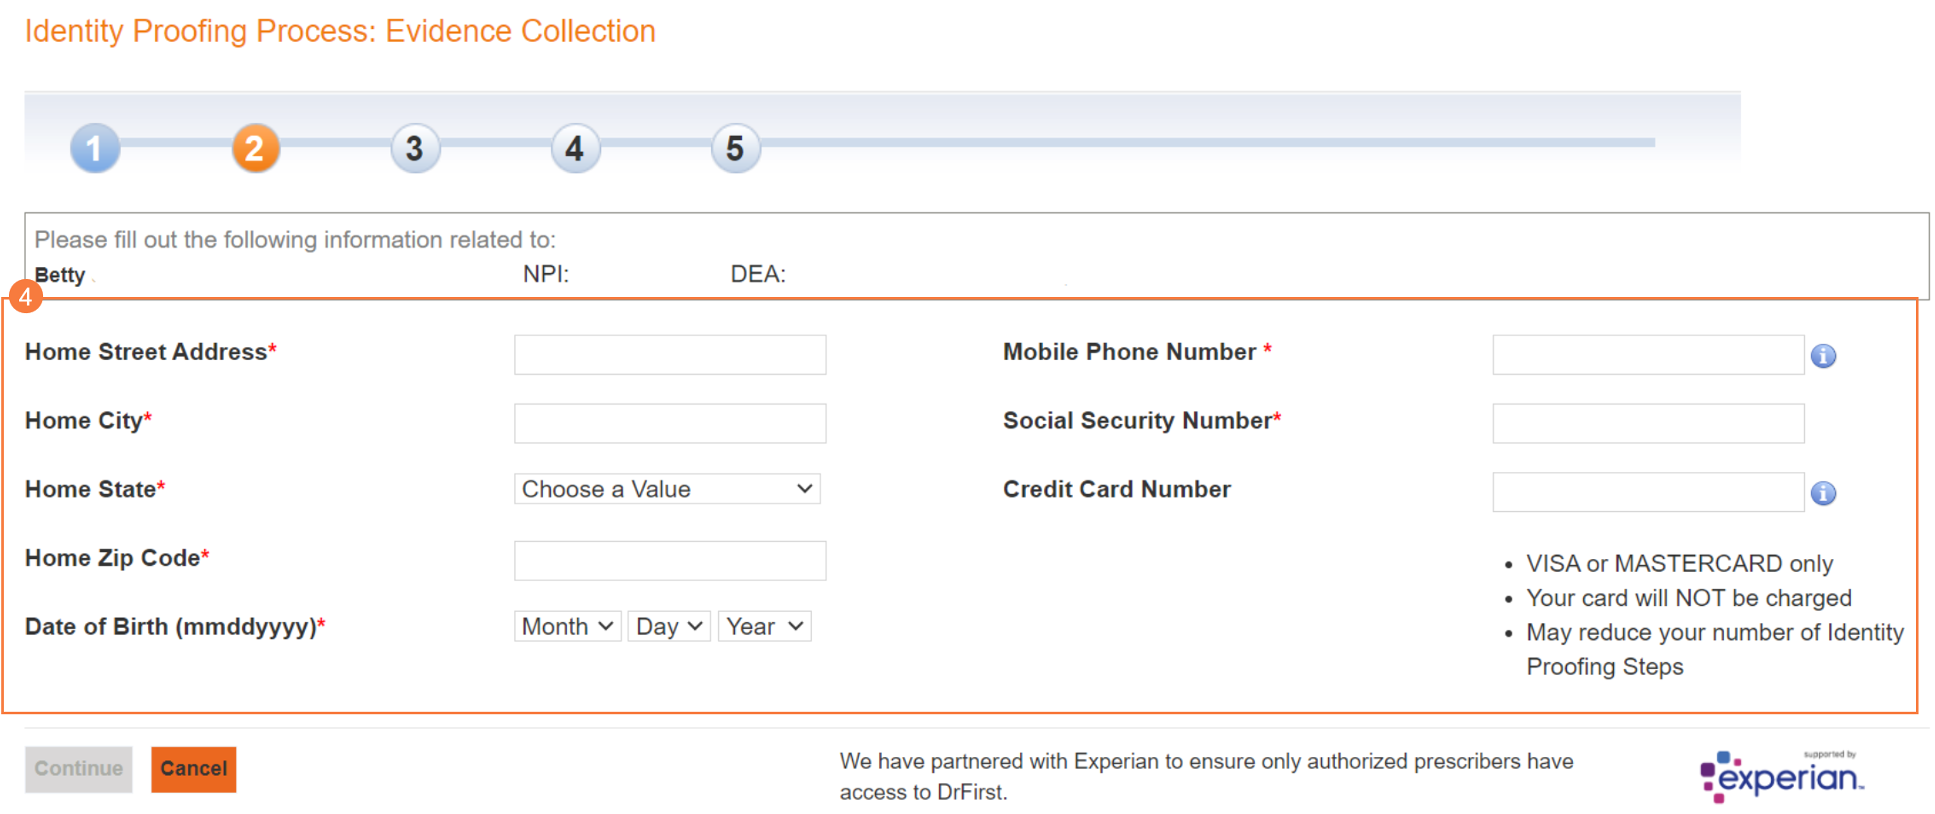Image resolution: width=1935 pixels, height=814 pixels.
Task: Open the birth Day dropdown
Action: (668, 627)
